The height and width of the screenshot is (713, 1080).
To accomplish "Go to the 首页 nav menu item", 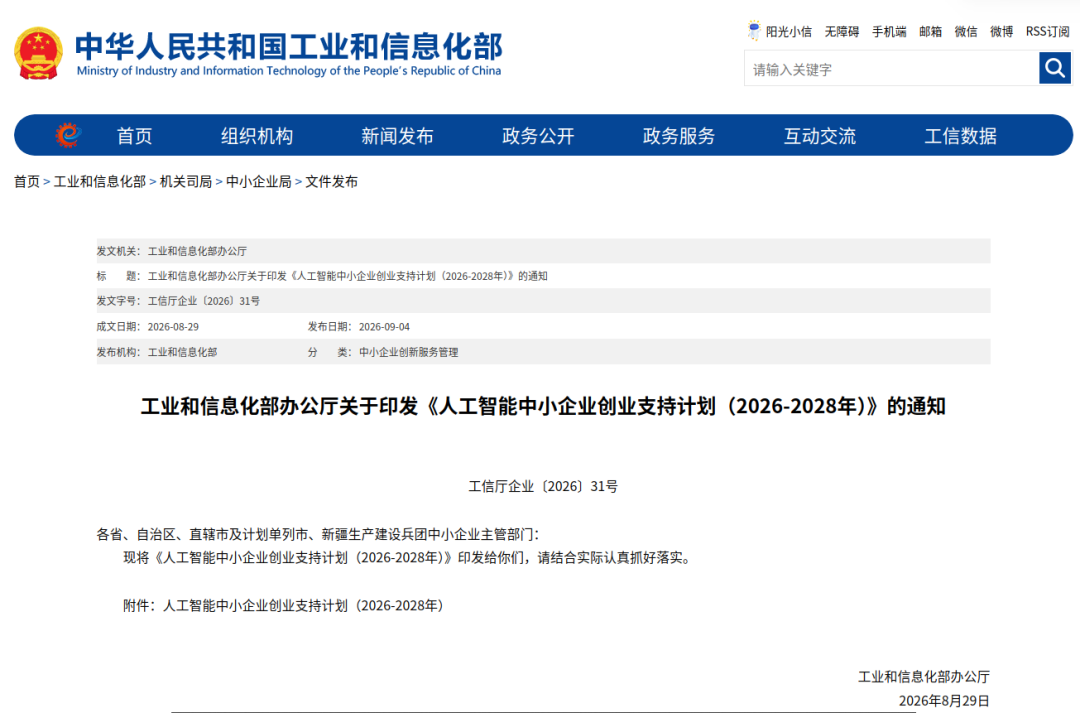I will point(134,136).
